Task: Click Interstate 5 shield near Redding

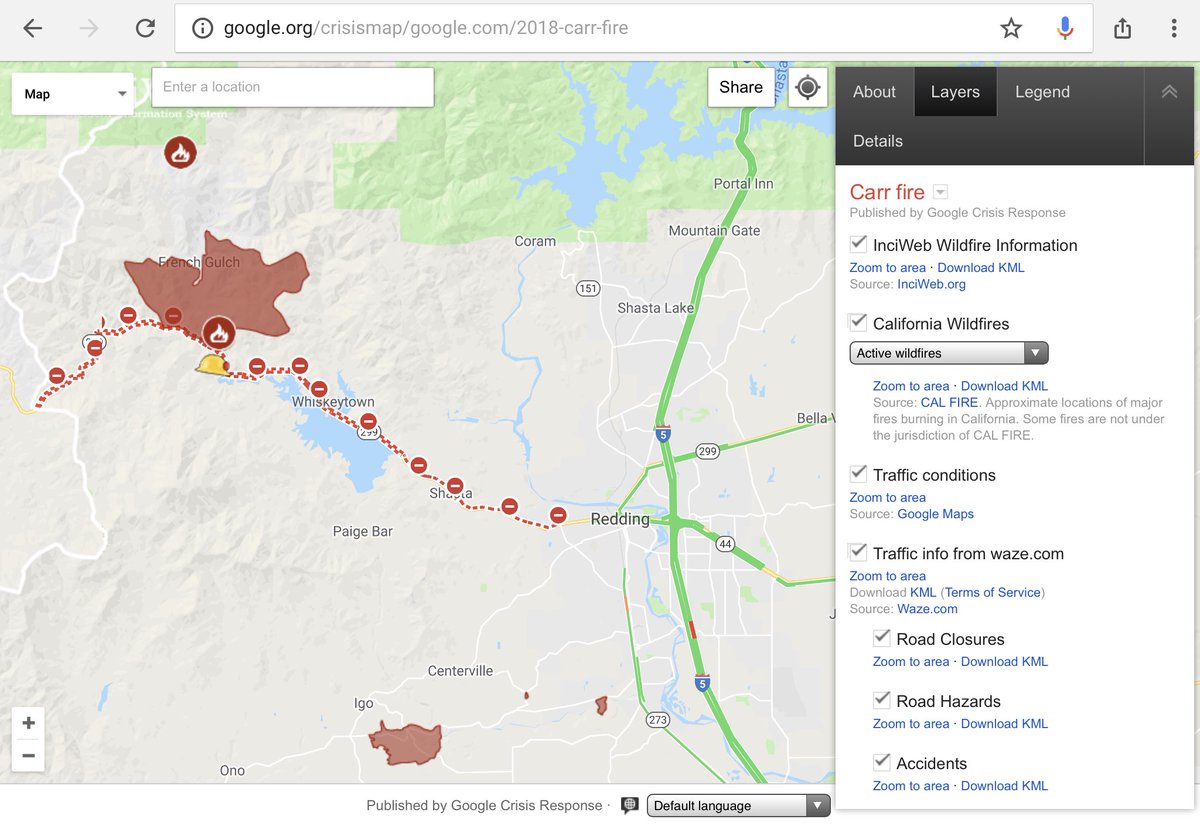Action: (x=662, y=434)
